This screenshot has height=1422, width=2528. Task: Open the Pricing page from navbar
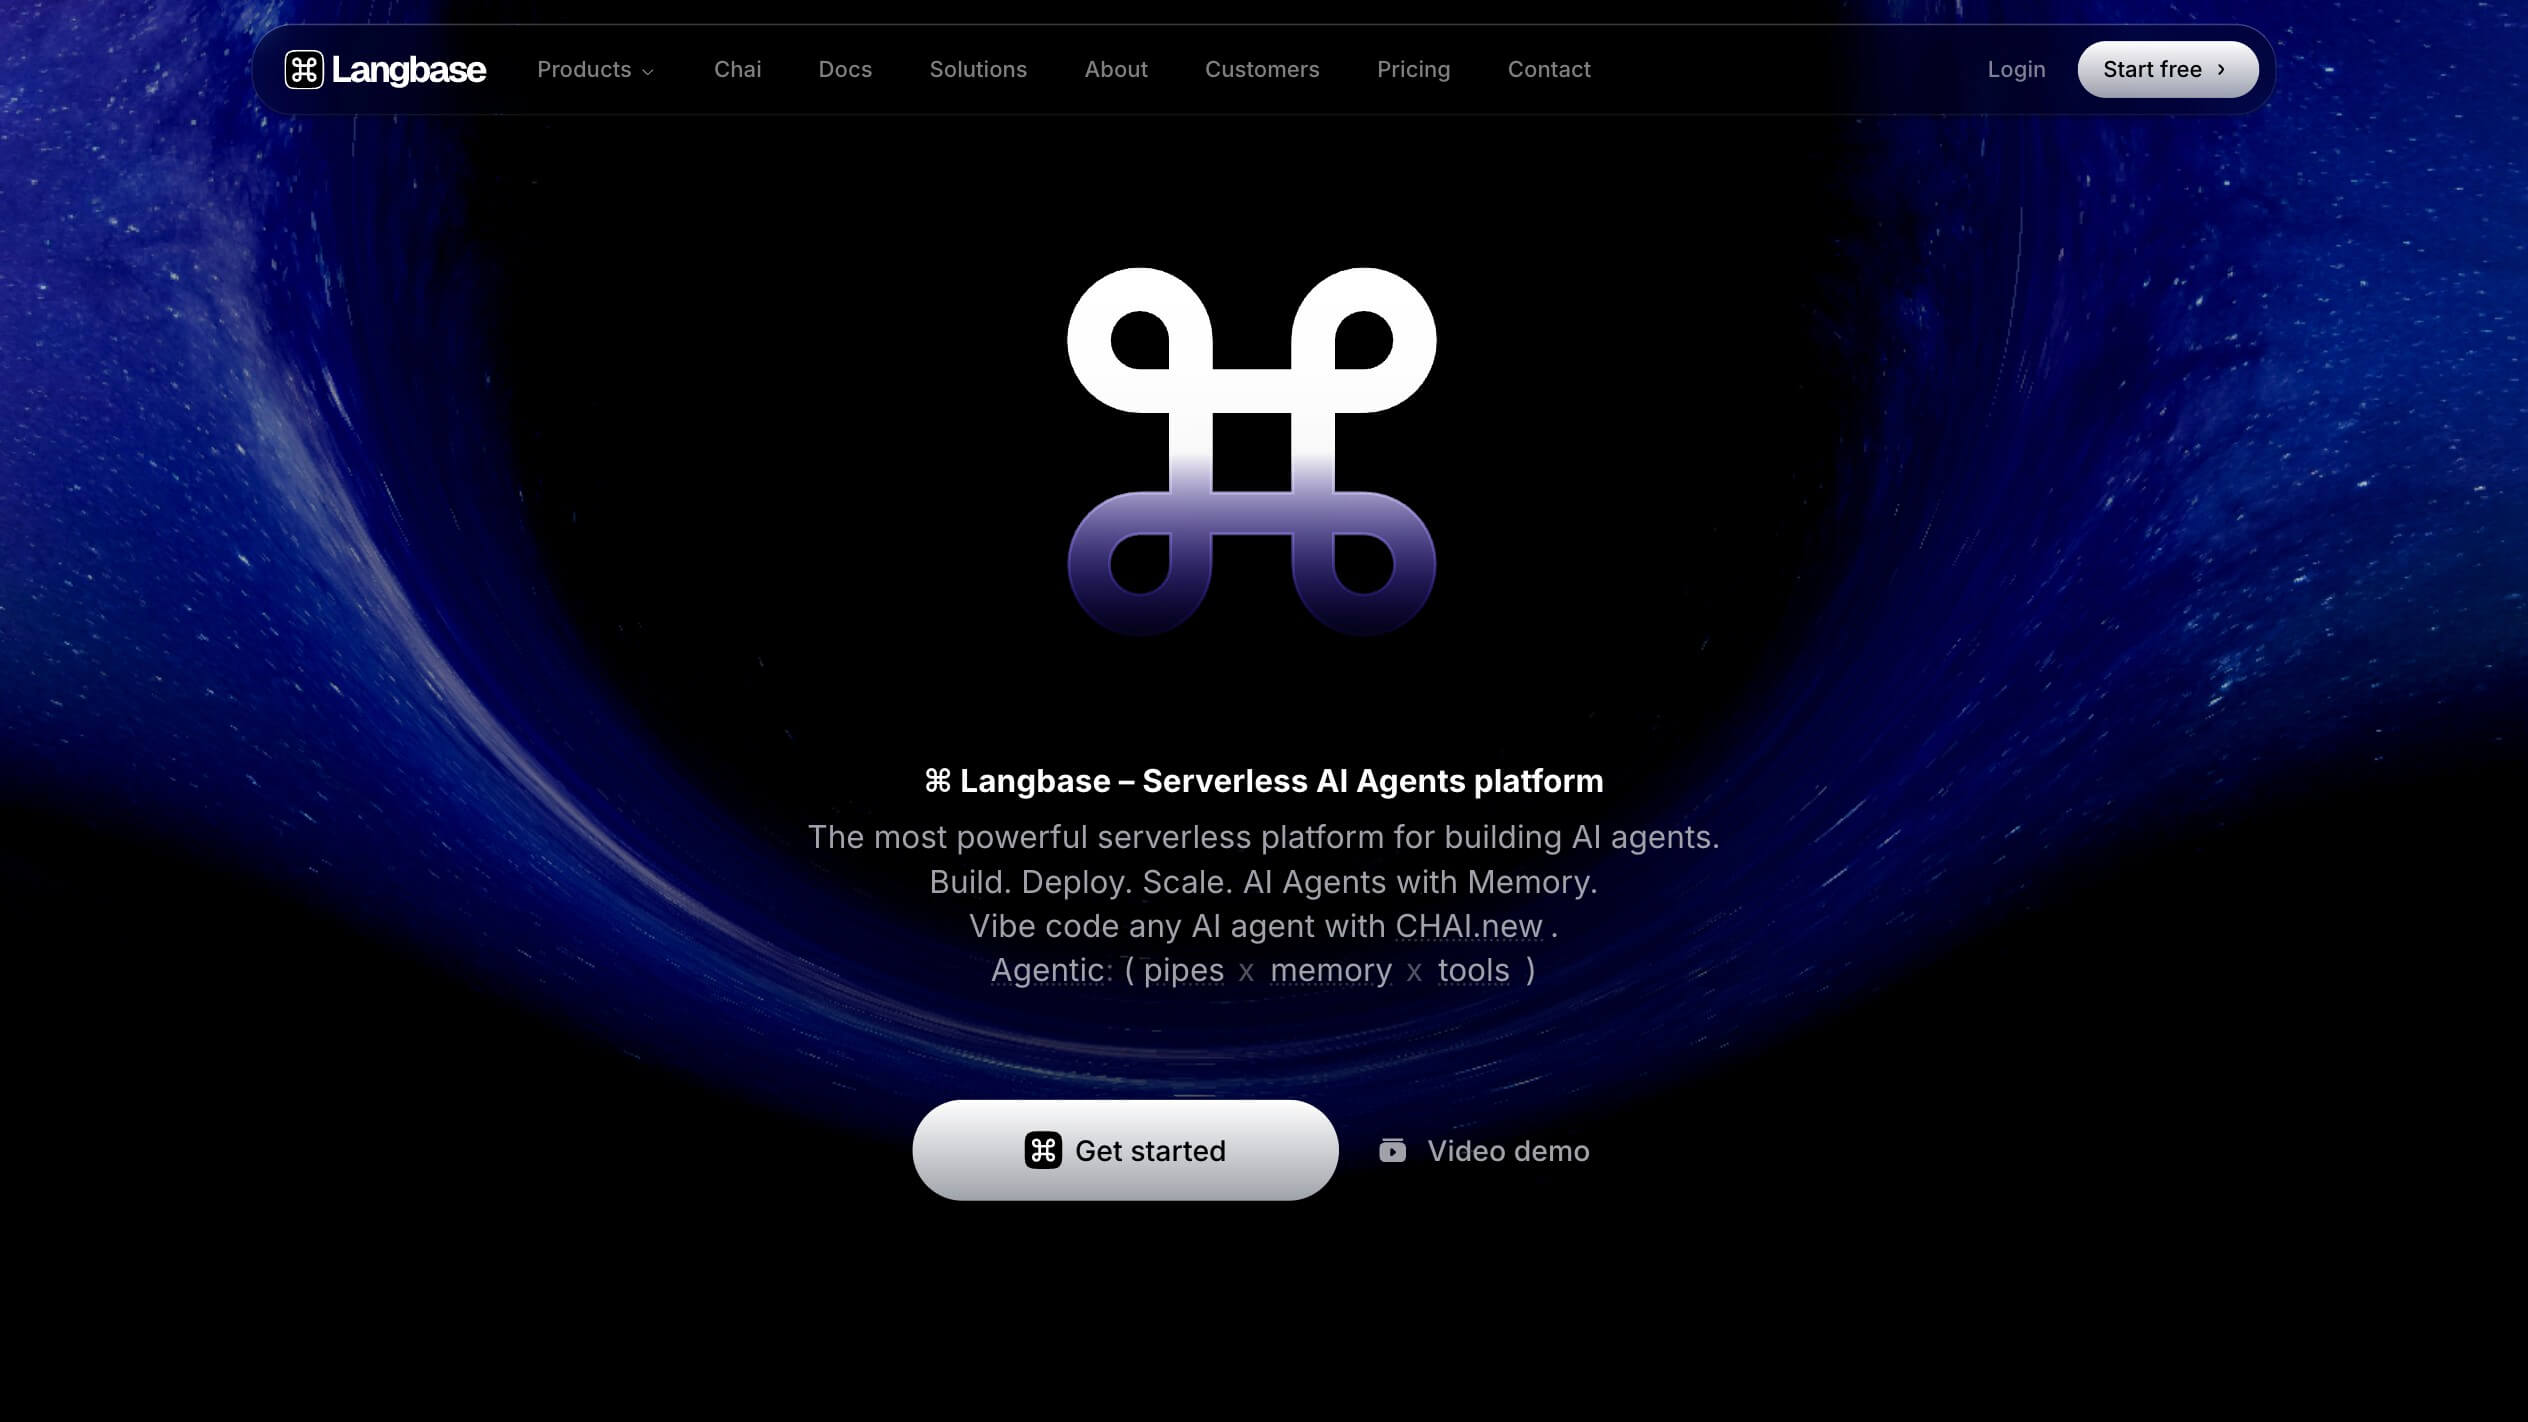click(x=1413, y=69)
